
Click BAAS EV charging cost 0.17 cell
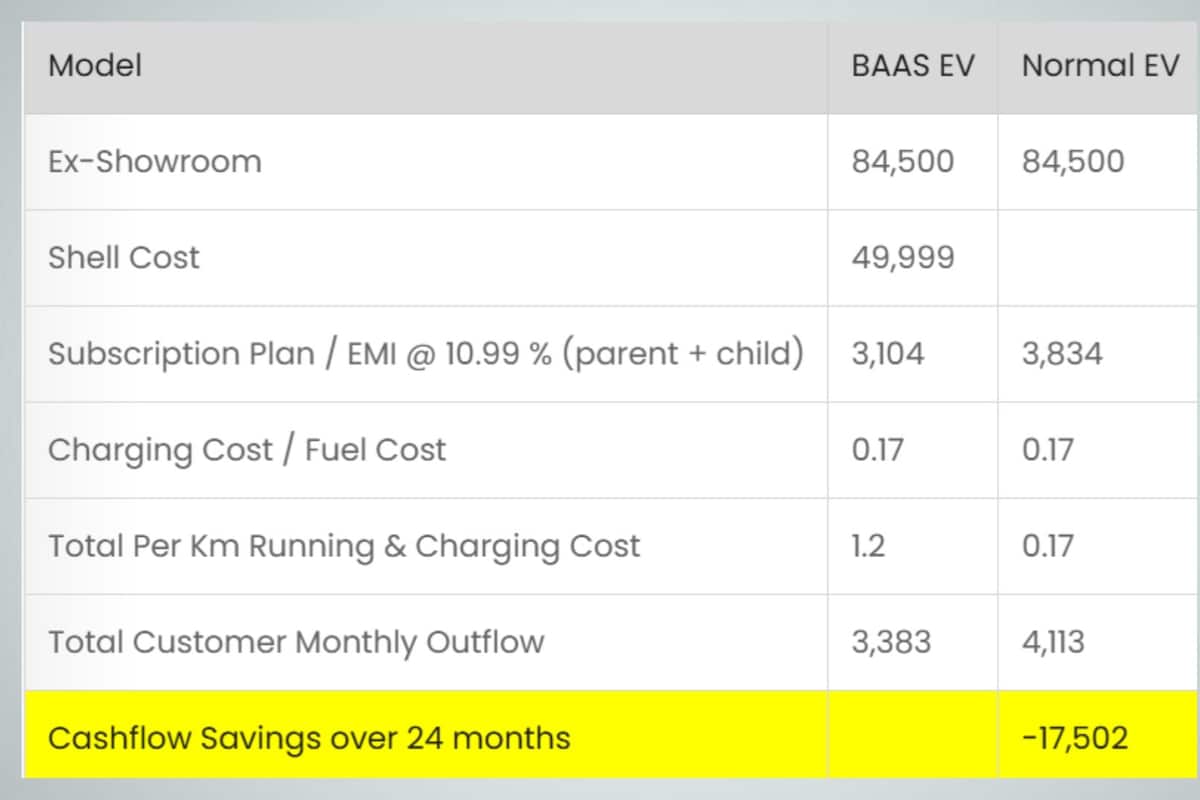click(877, 450)
